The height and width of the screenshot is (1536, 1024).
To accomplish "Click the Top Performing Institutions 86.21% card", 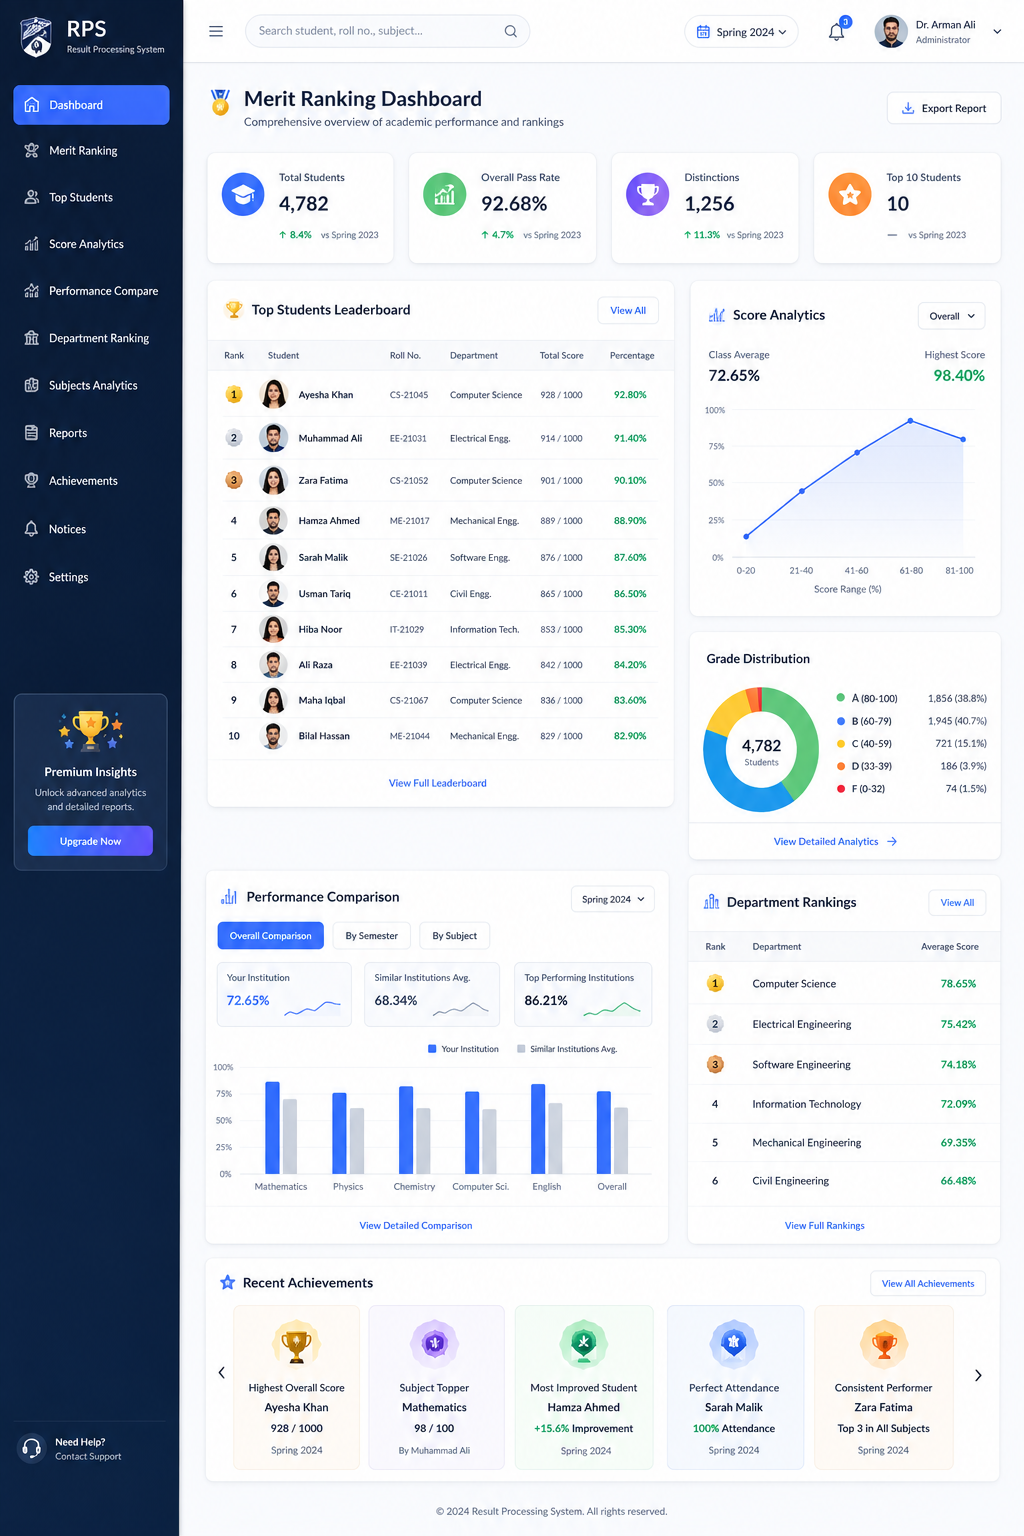I will 583,994.
